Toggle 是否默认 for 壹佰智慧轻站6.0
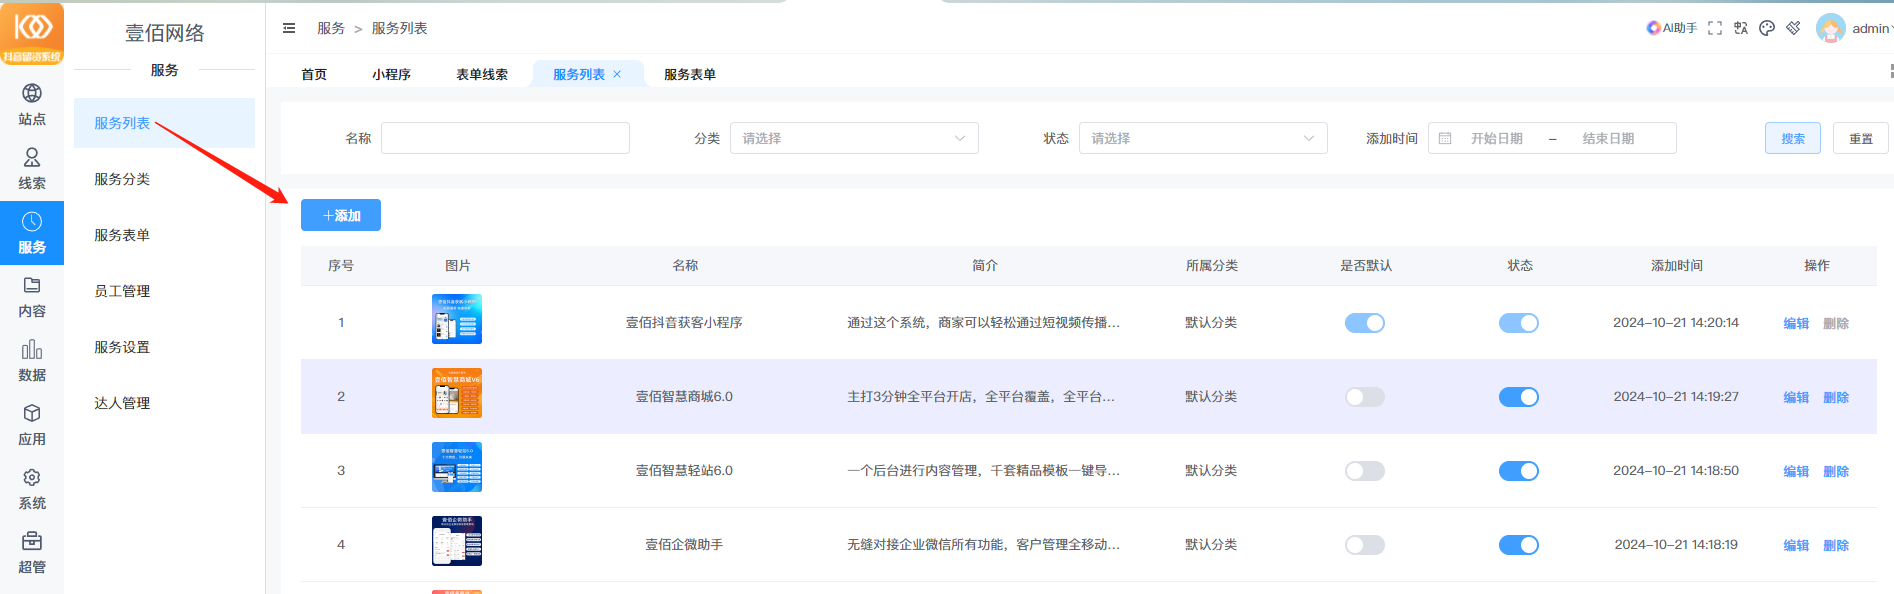1894x594 pixels. coord(1365,471)
